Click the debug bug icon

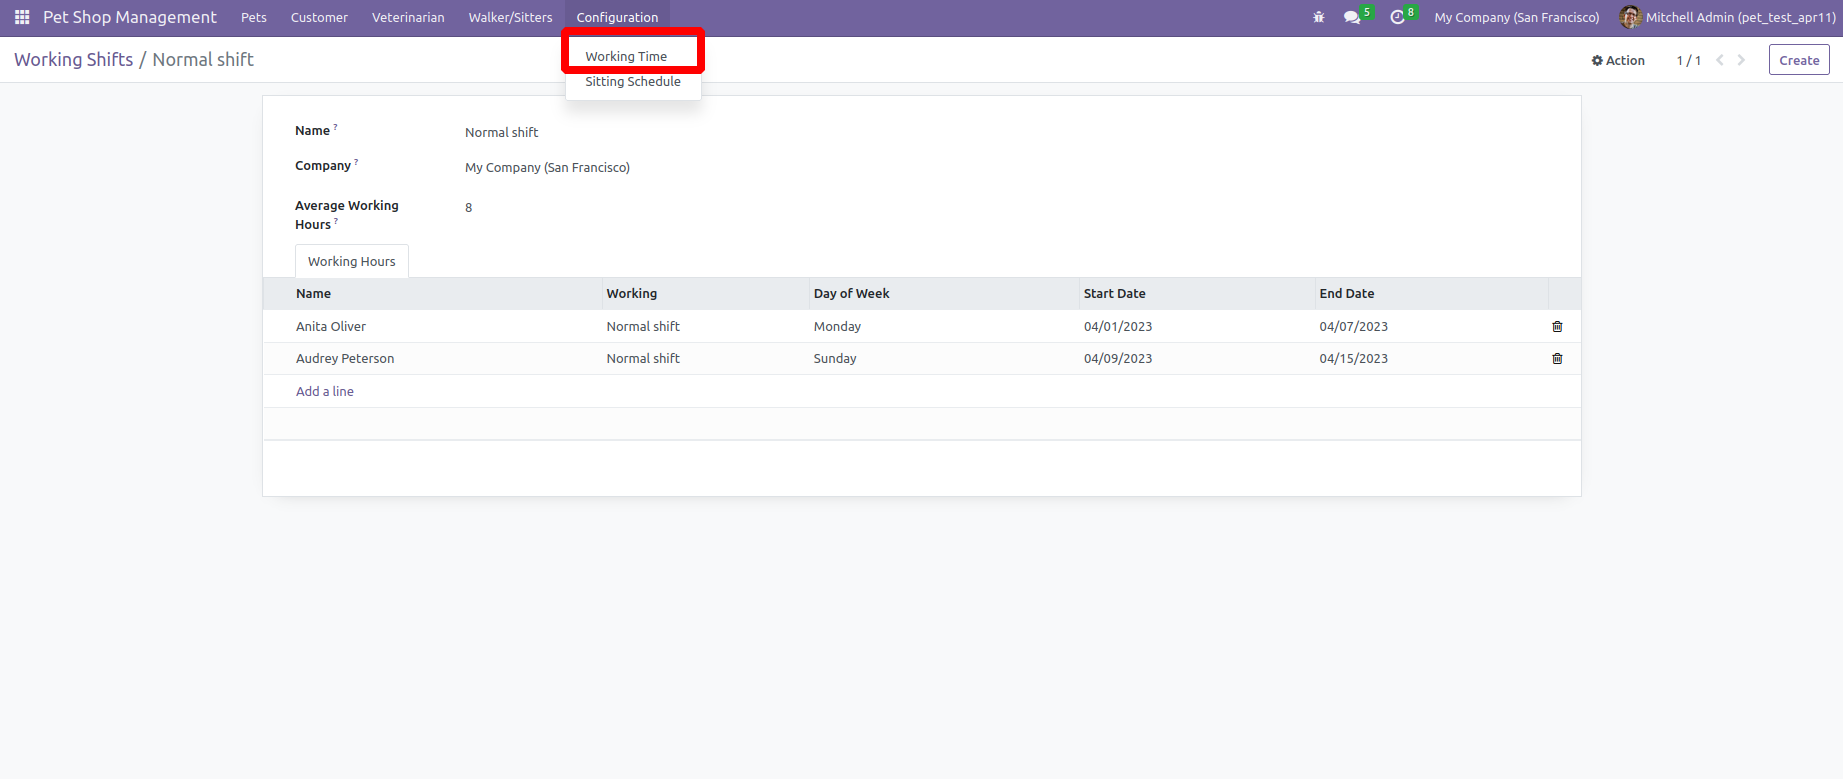tap(1318, 17)
